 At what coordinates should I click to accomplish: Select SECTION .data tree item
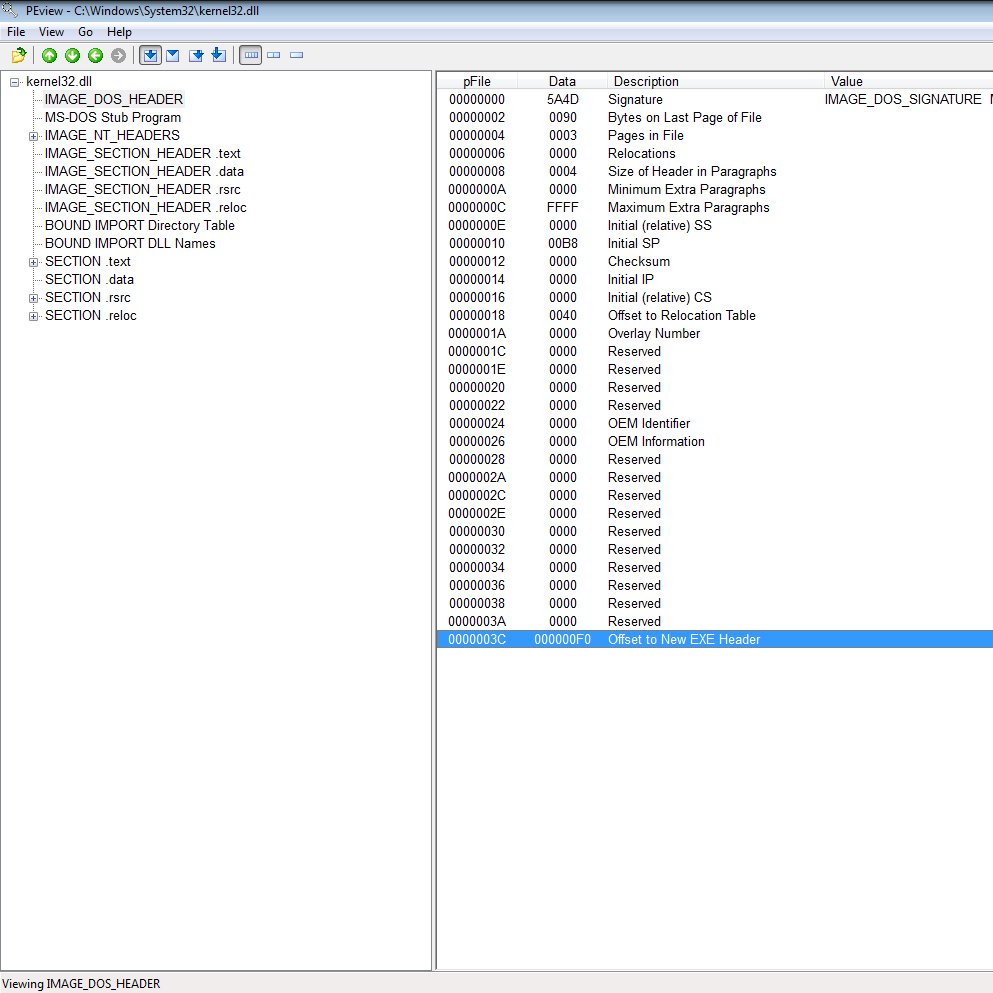(x=89, y=280)
